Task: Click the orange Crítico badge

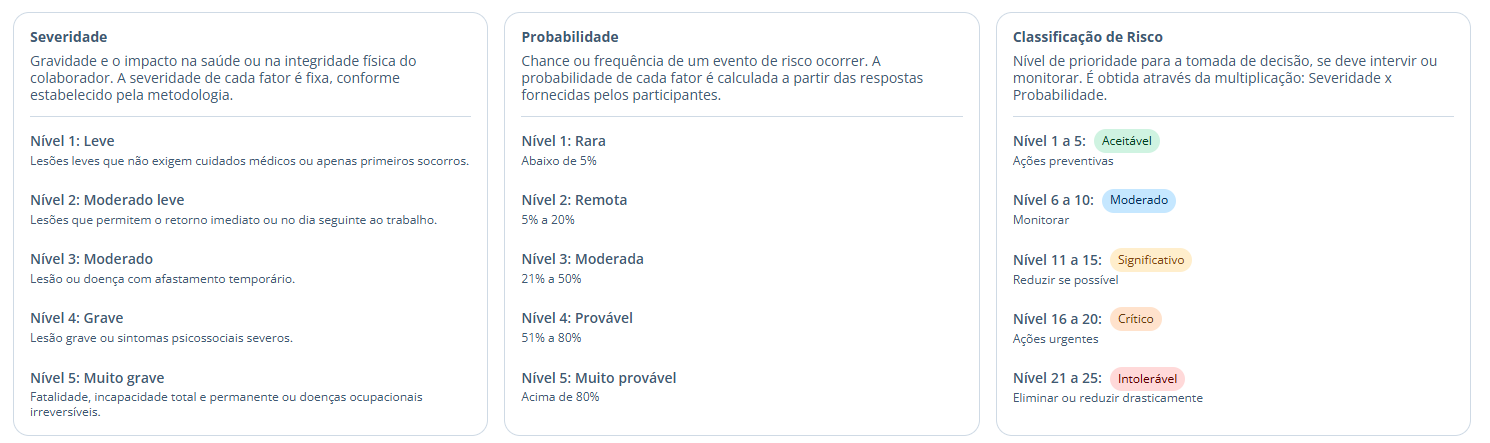Action: pos(1136,319)
